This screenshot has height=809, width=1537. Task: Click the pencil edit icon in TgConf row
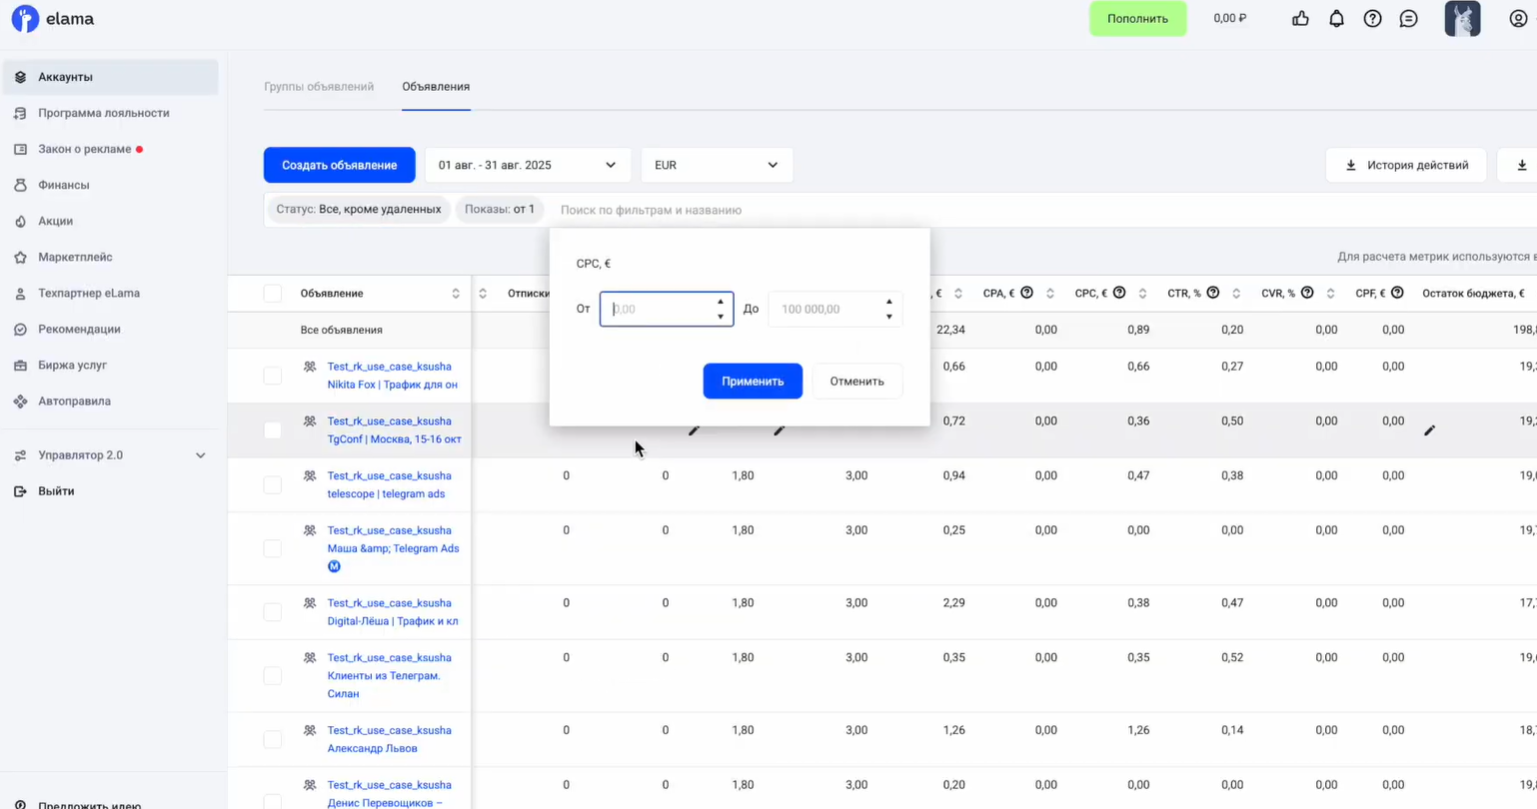point(1429,430)
